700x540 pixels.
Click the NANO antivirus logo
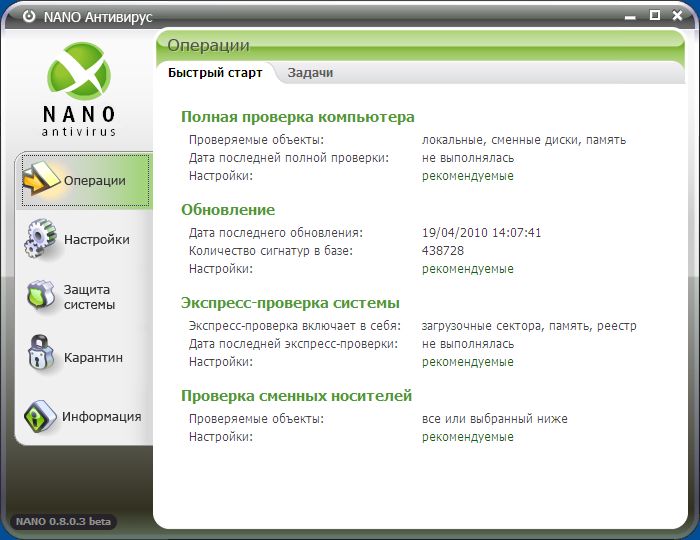(x=79, y=89)
